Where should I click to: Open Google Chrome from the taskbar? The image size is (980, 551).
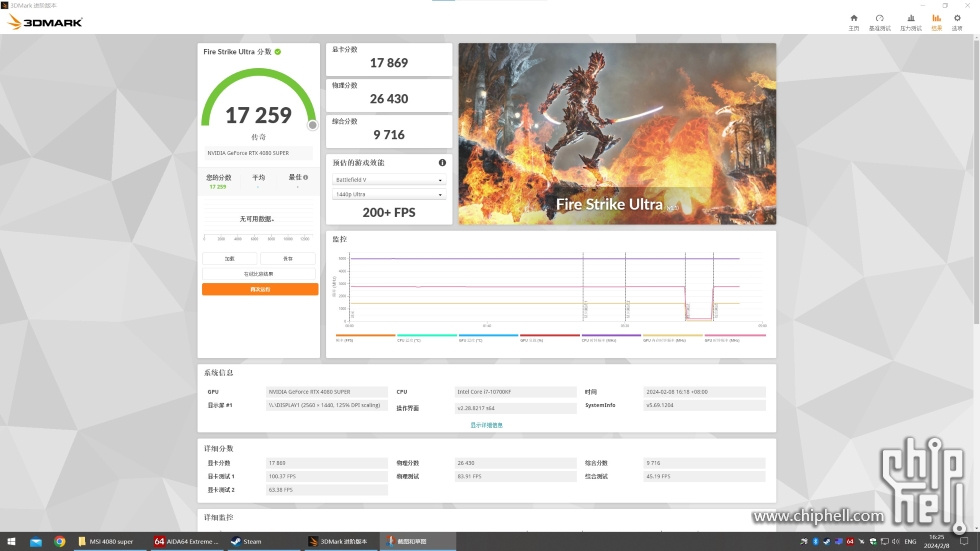(x=59, y=542)
